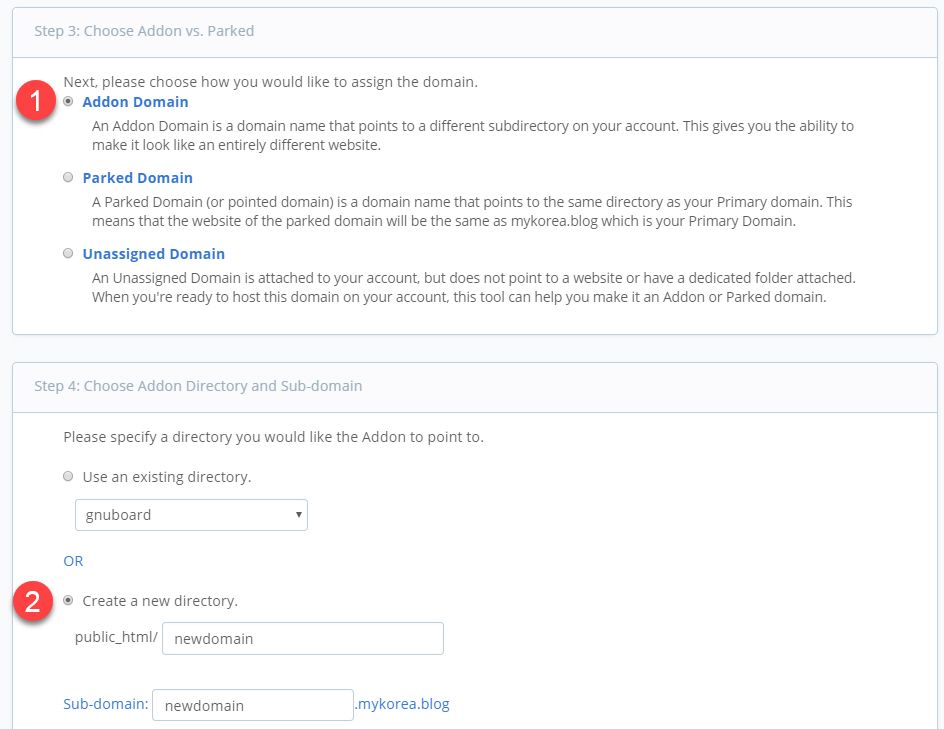Click the Step 4: Choose Addon Directory heading
Viewport: 944px width, 729px height.
[198, 386]
